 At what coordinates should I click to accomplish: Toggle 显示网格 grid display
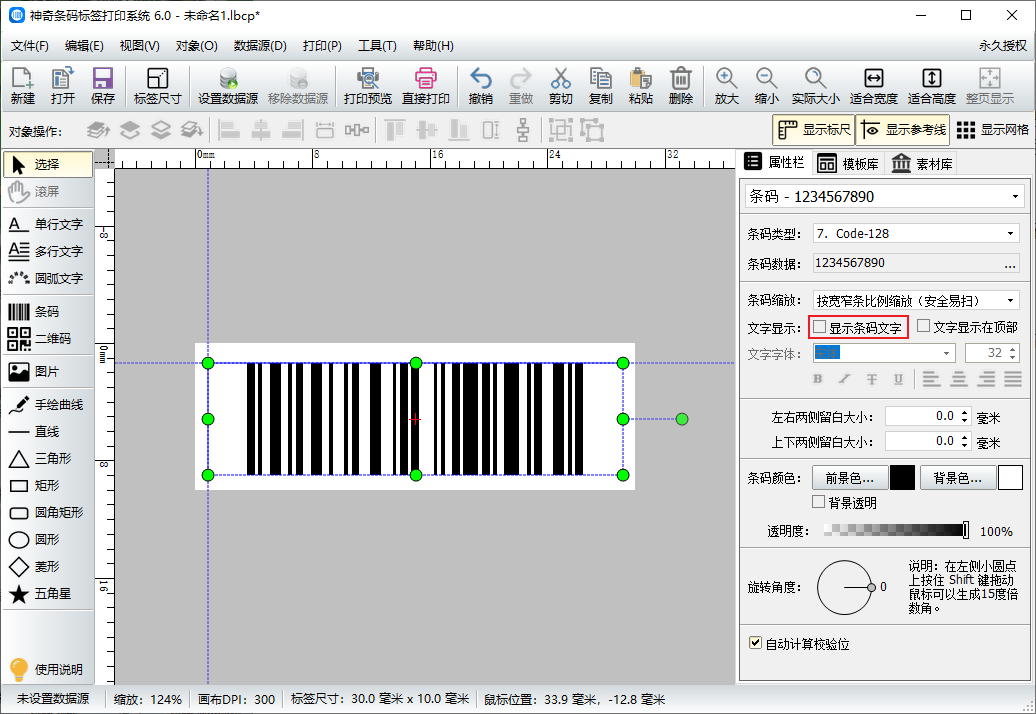992,130
